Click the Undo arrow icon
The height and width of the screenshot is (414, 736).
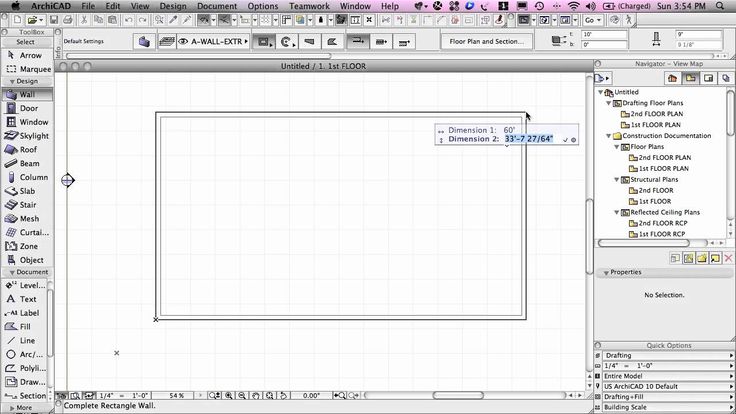(128, 20)
